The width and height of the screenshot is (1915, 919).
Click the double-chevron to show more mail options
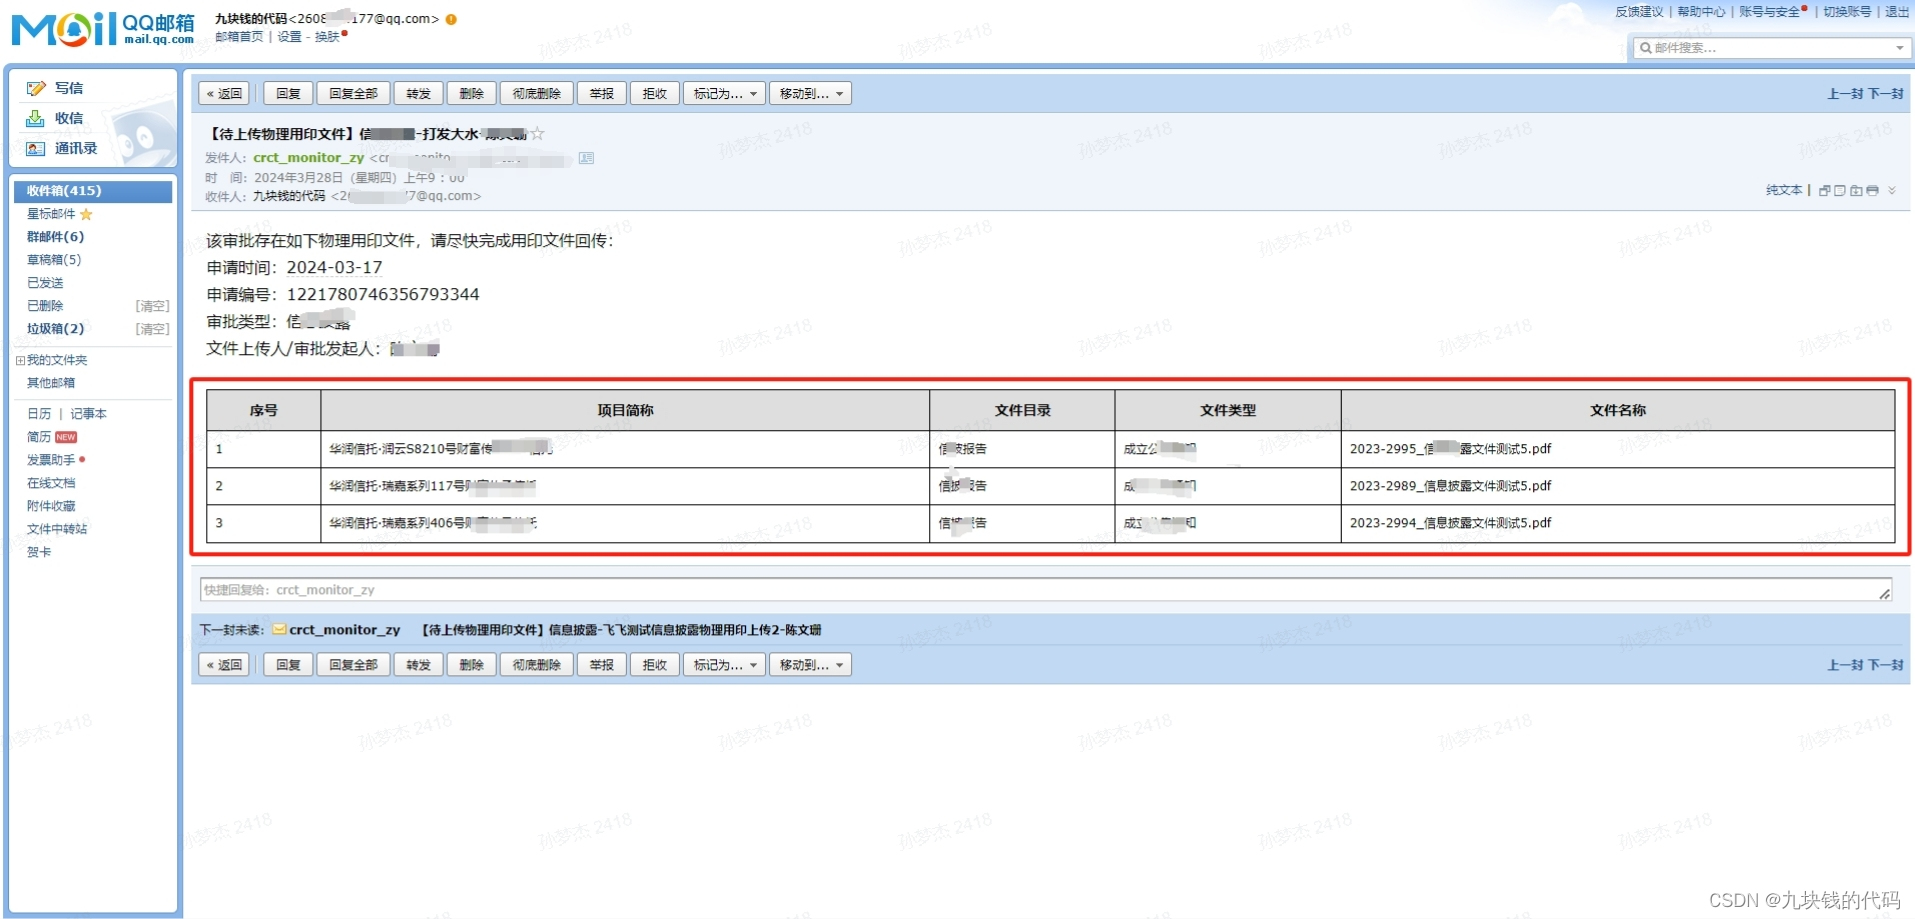pos(1891,190)
